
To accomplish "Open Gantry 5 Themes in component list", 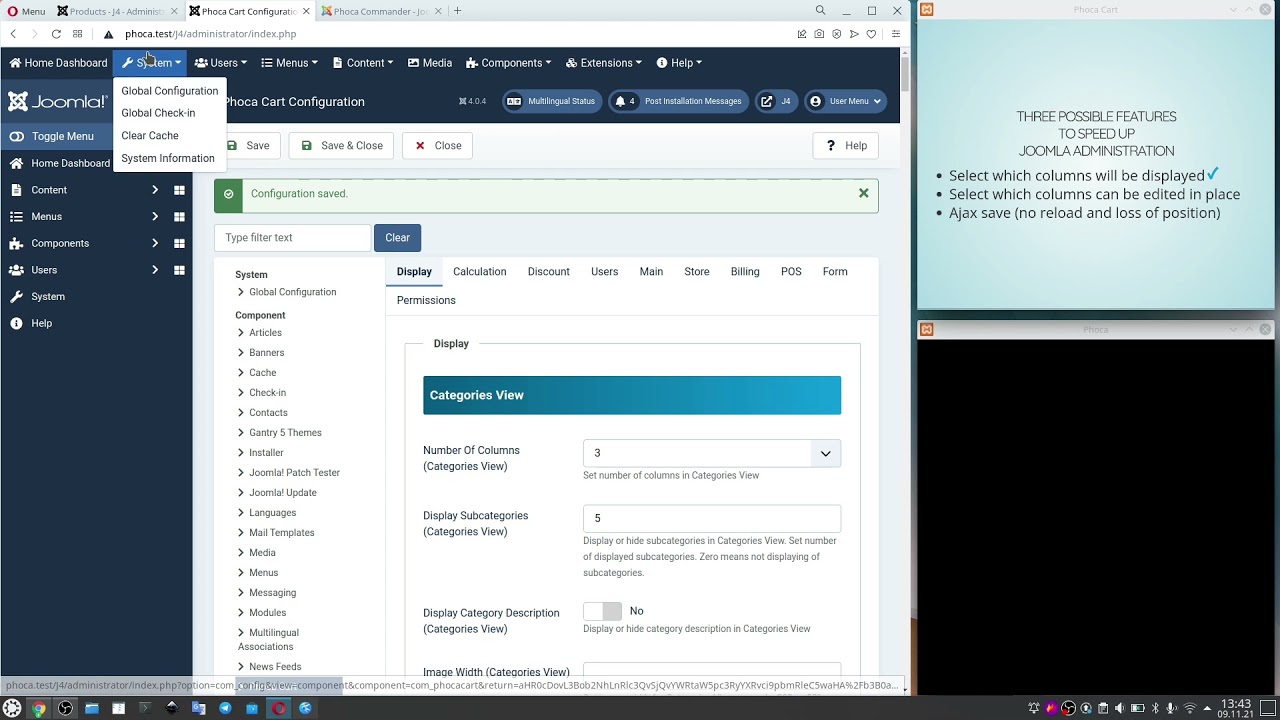I will point(285,433).
